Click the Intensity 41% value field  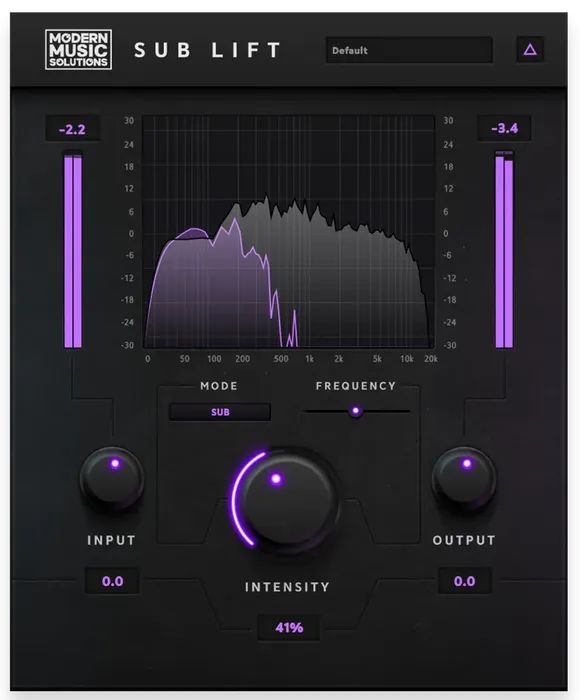(x=289, y=628)
